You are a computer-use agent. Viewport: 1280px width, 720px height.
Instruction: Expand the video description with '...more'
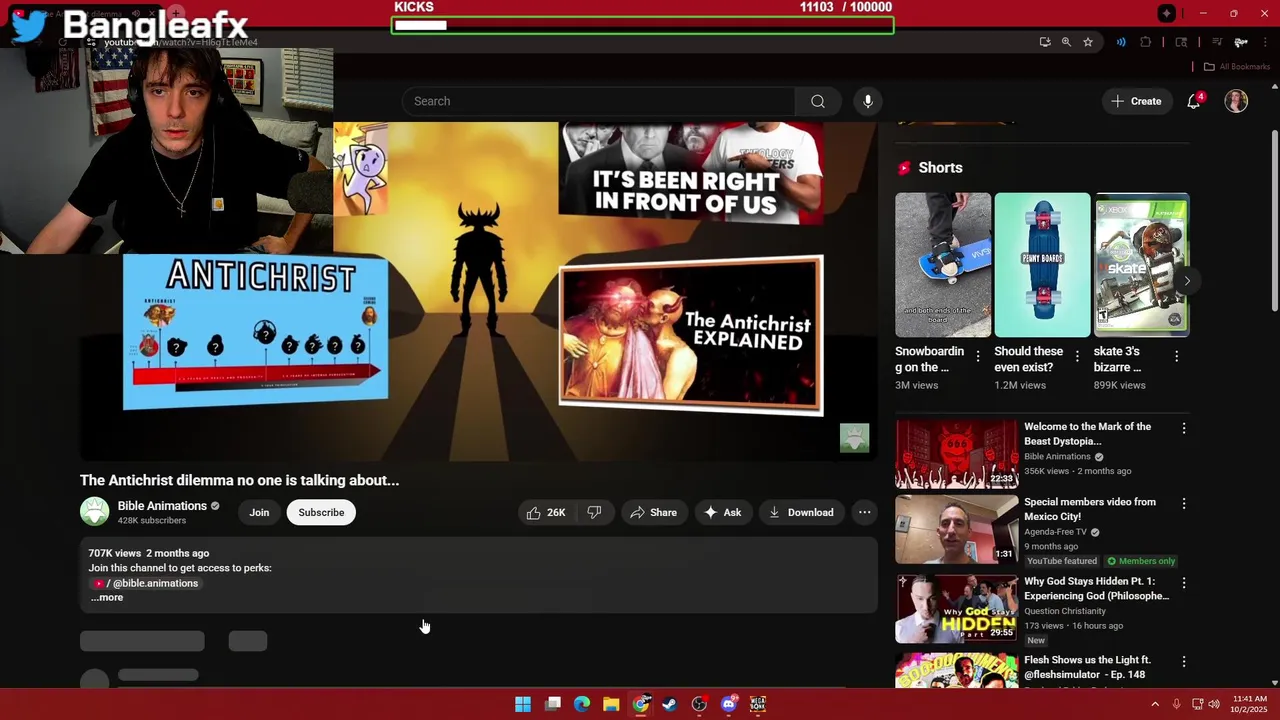[107, 598]
